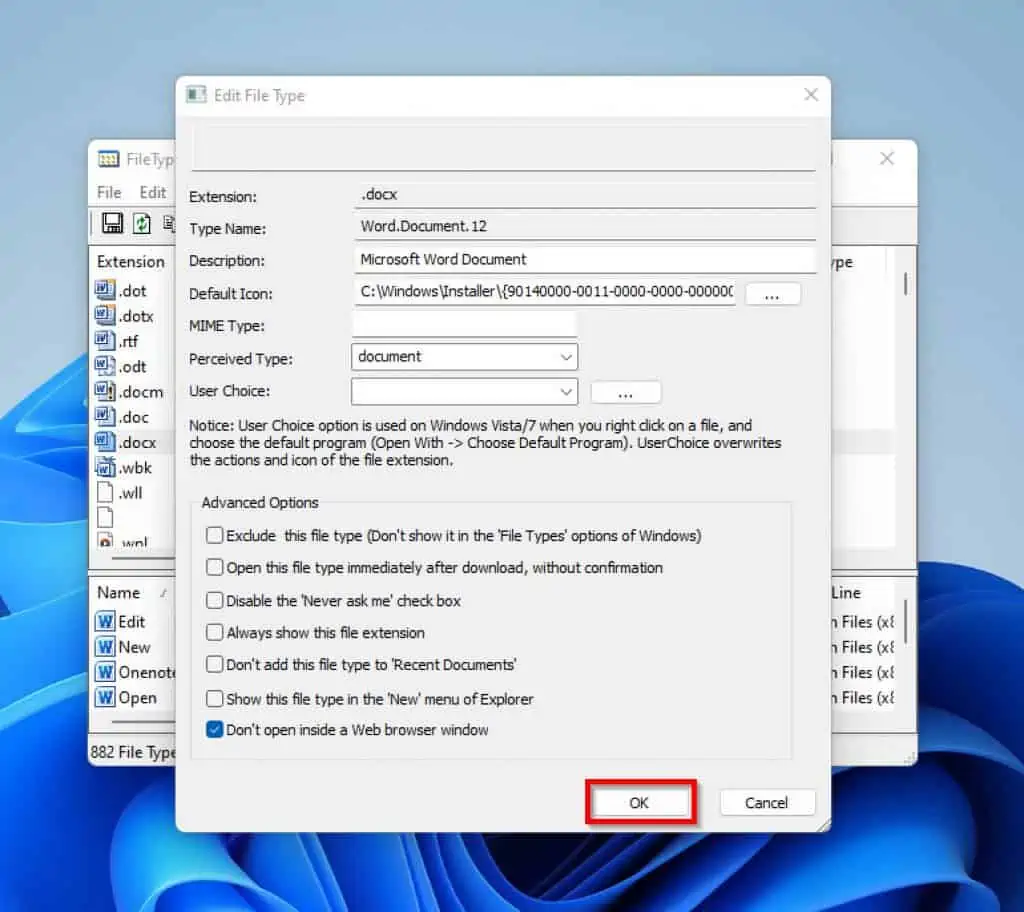Click the Refresh toolbar icon
The height and width of the screenshot is (912, 1024).
[142, 223]
